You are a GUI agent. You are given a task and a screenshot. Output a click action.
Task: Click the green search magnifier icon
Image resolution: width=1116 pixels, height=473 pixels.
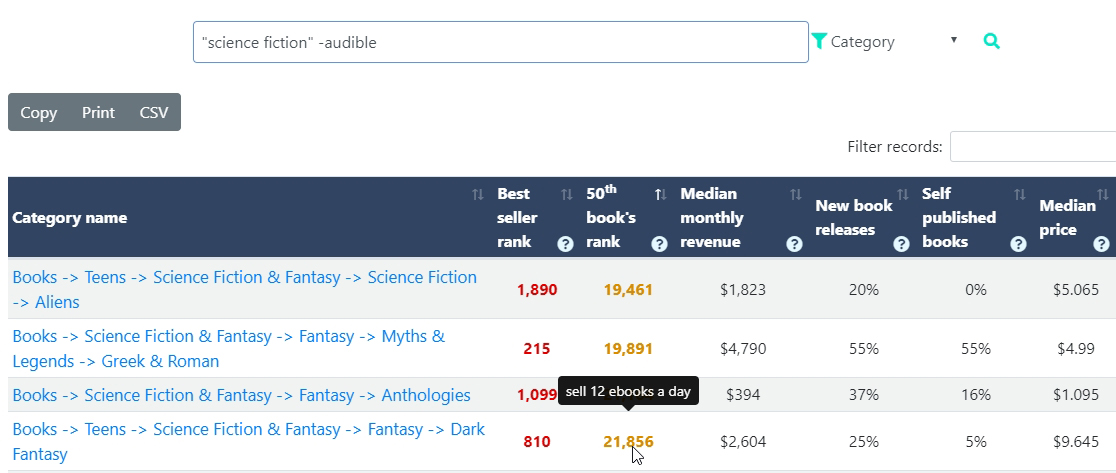click(991, 41)
